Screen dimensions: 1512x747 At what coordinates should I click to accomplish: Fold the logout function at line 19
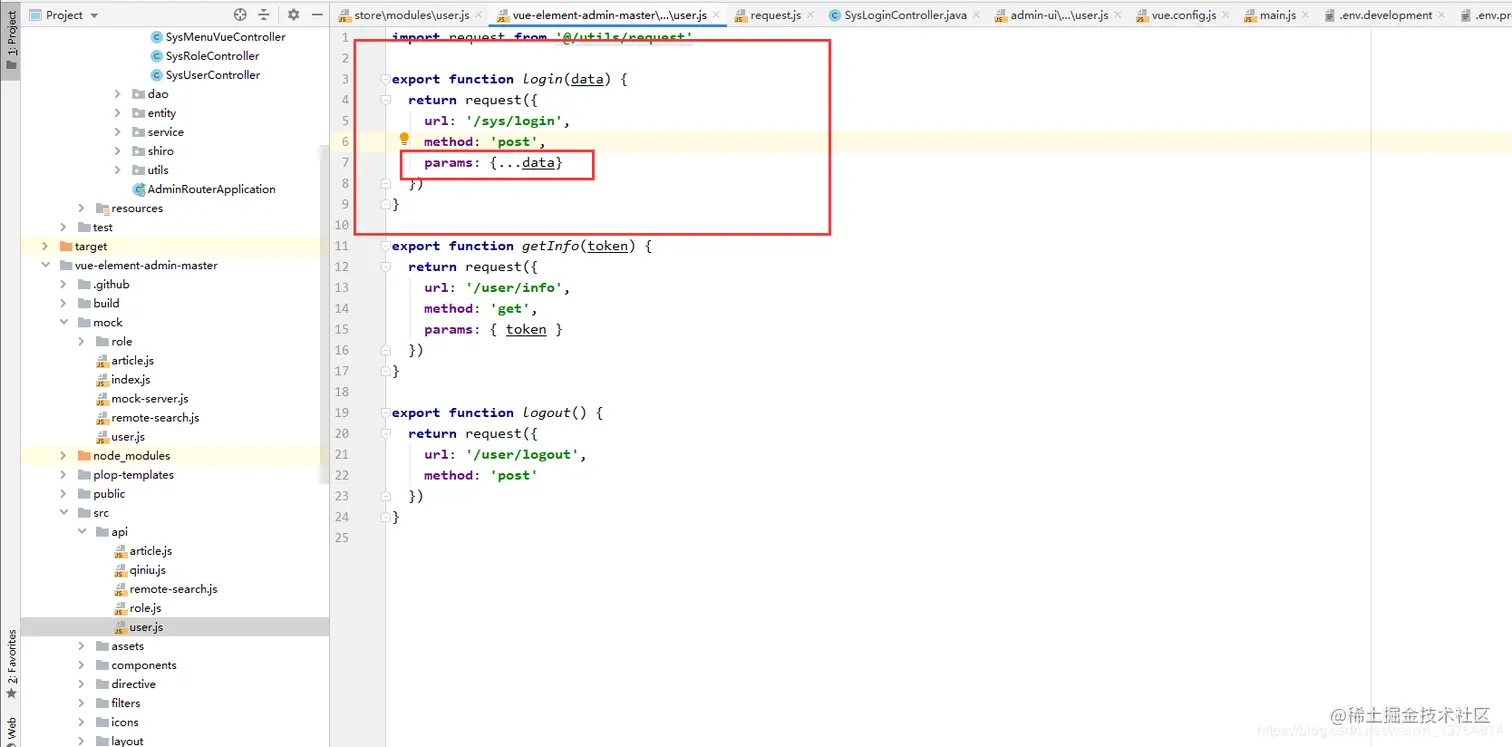coord(385,413)
